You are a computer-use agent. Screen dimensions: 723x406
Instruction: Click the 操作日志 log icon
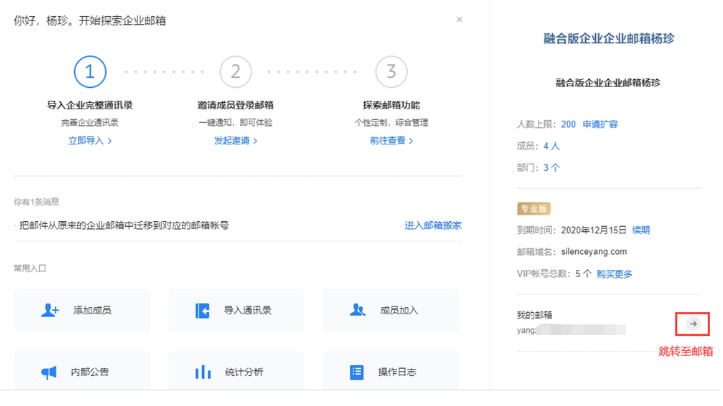(x=357, y=372)
